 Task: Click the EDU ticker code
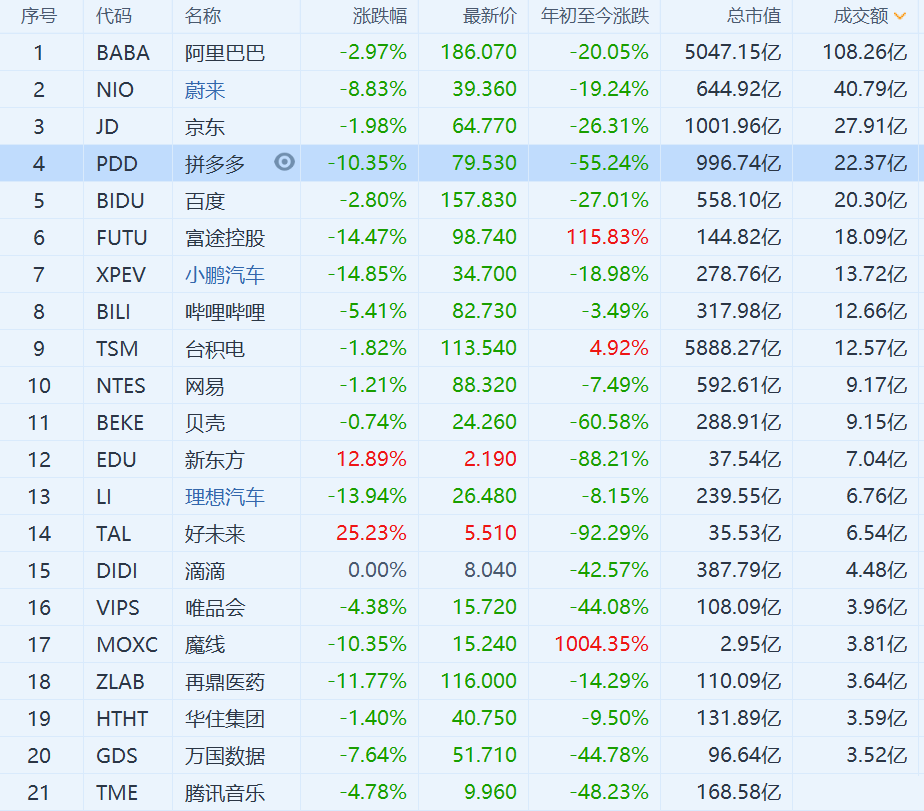tap(118, 460)
